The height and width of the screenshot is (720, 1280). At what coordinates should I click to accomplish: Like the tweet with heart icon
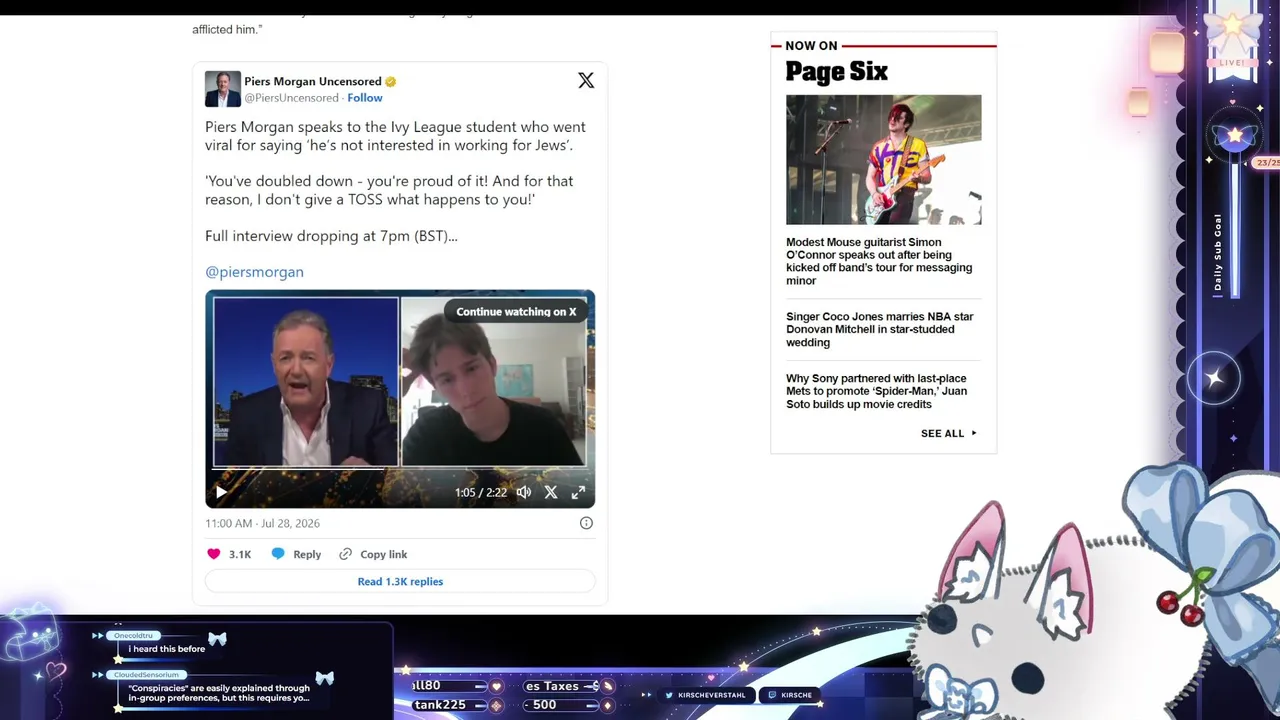(x=213, y=554)
